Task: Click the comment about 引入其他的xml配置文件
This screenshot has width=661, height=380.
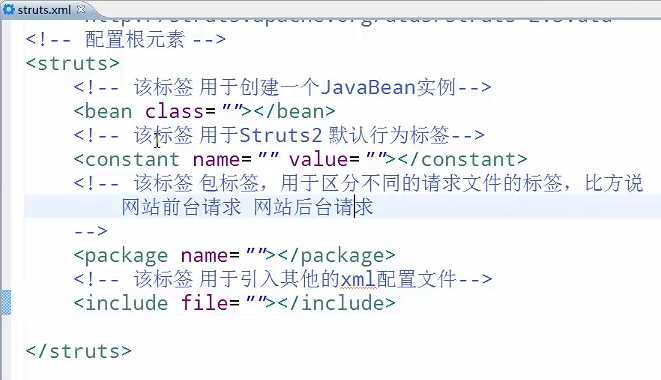Action: pos(283,279)
